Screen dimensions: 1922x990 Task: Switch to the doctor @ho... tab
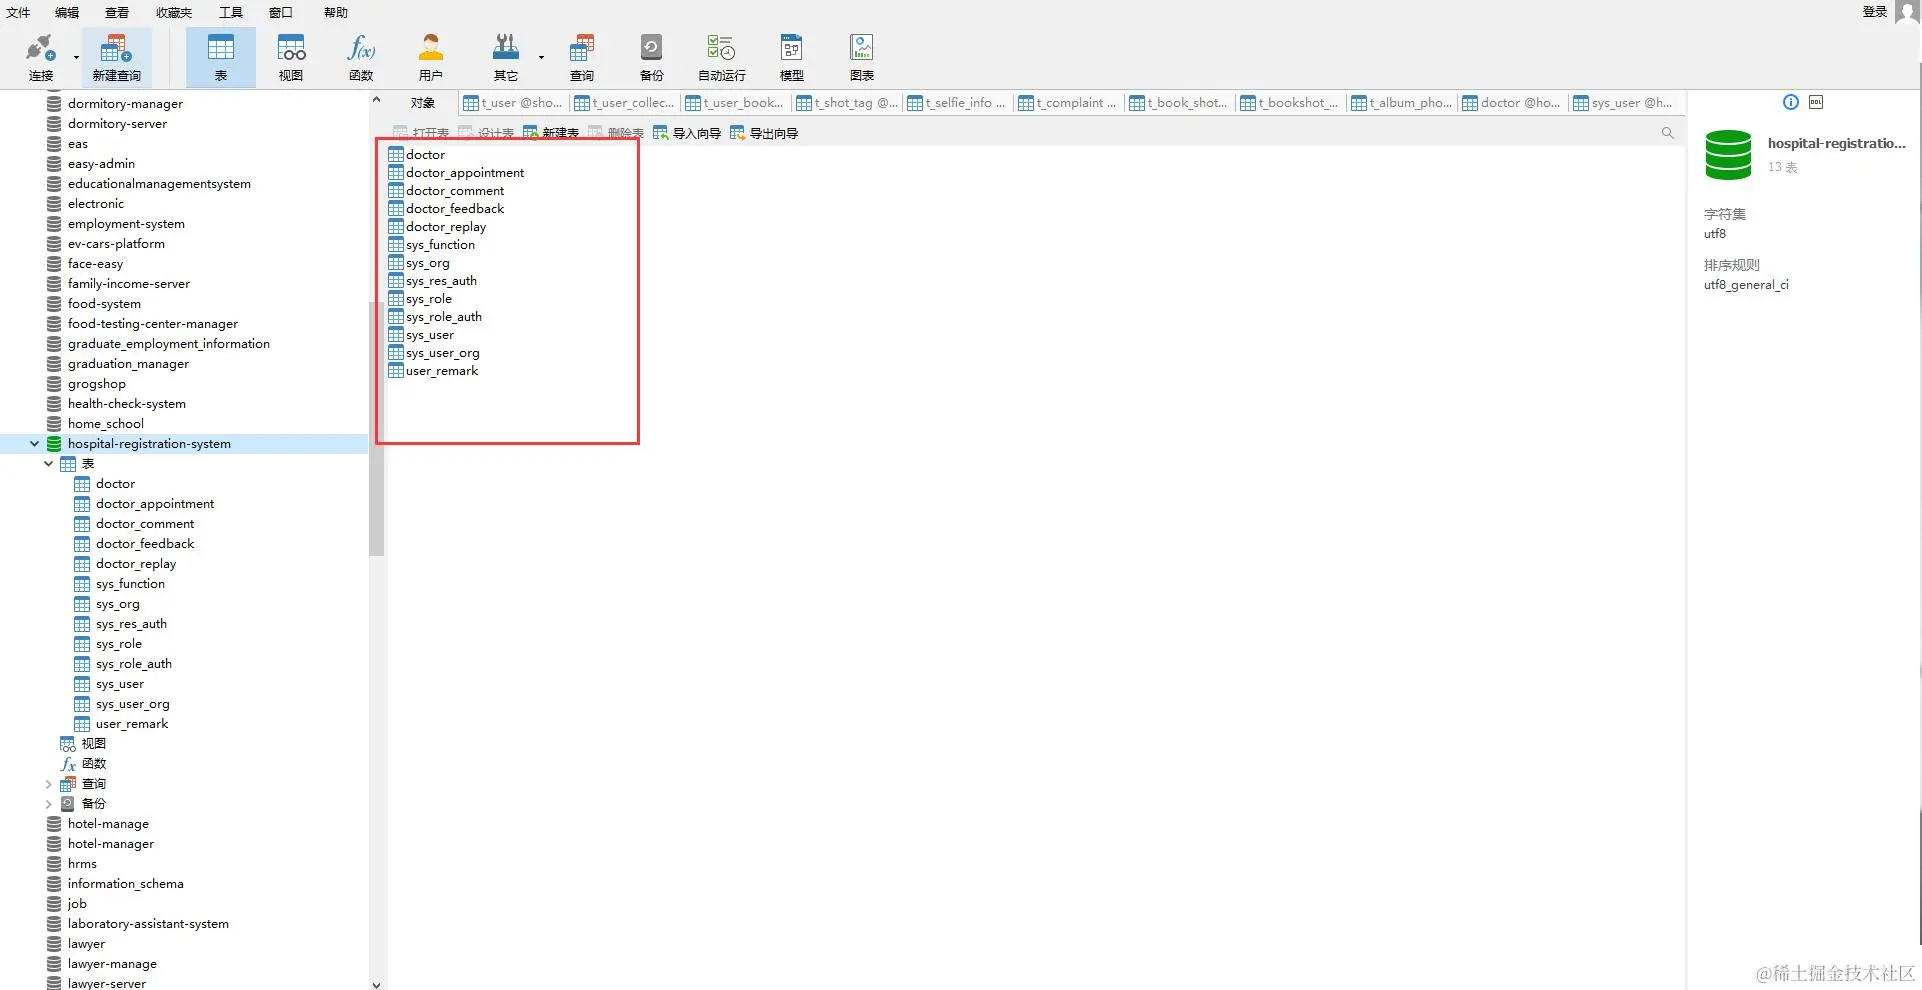coord(1512,103)
